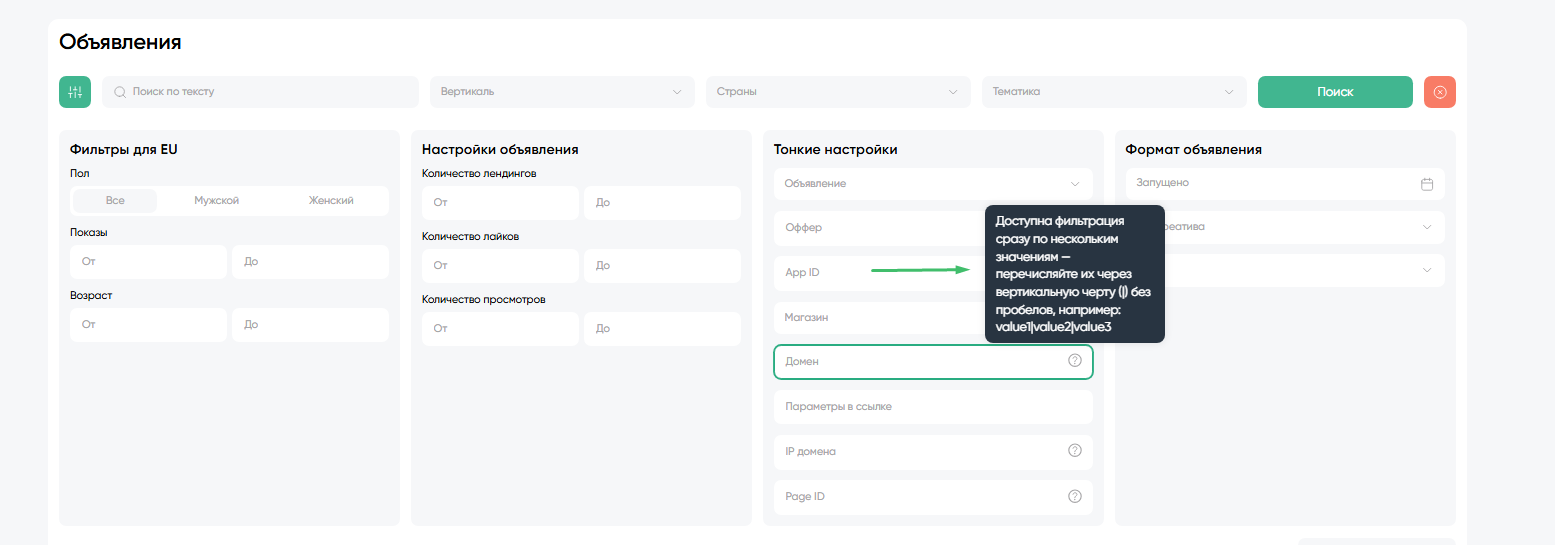Click the red clear filters icon
Viewport: 1555px width, 545px height.
tap(1439, 92)
